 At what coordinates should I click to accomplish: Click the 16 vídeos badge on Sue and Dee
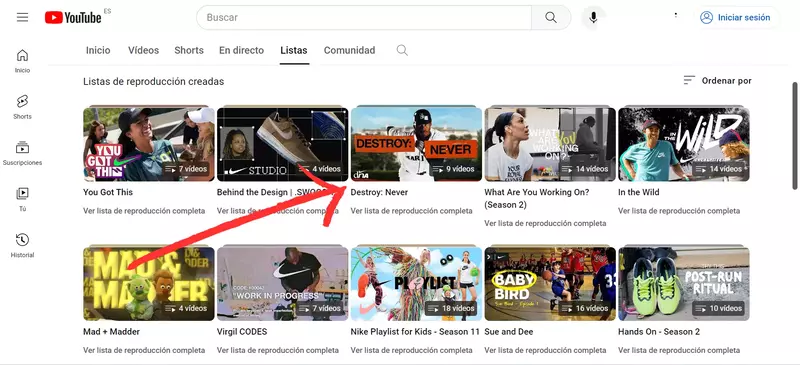[585, 308]
